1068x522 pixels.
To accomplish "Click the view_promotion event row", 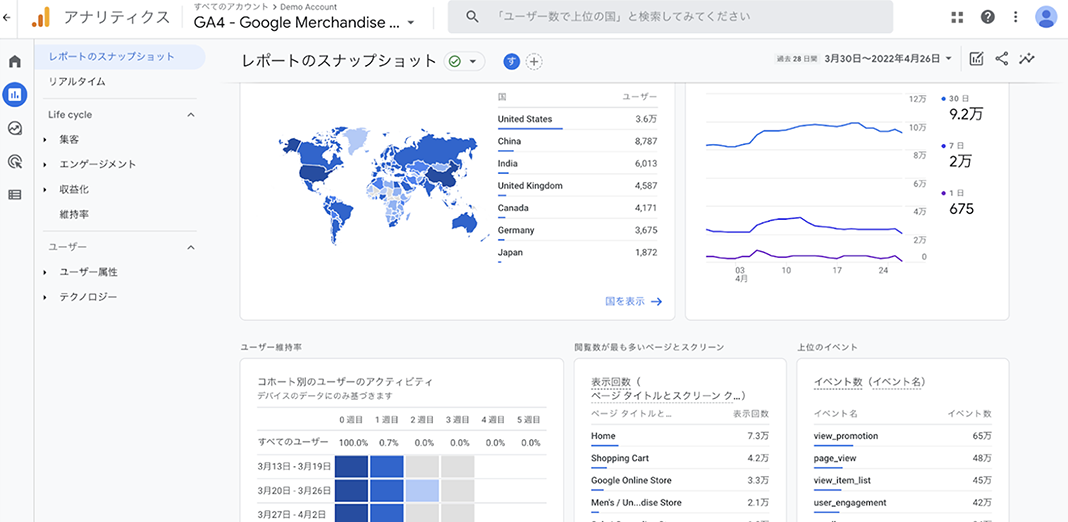I will click(x=902, y=437).
